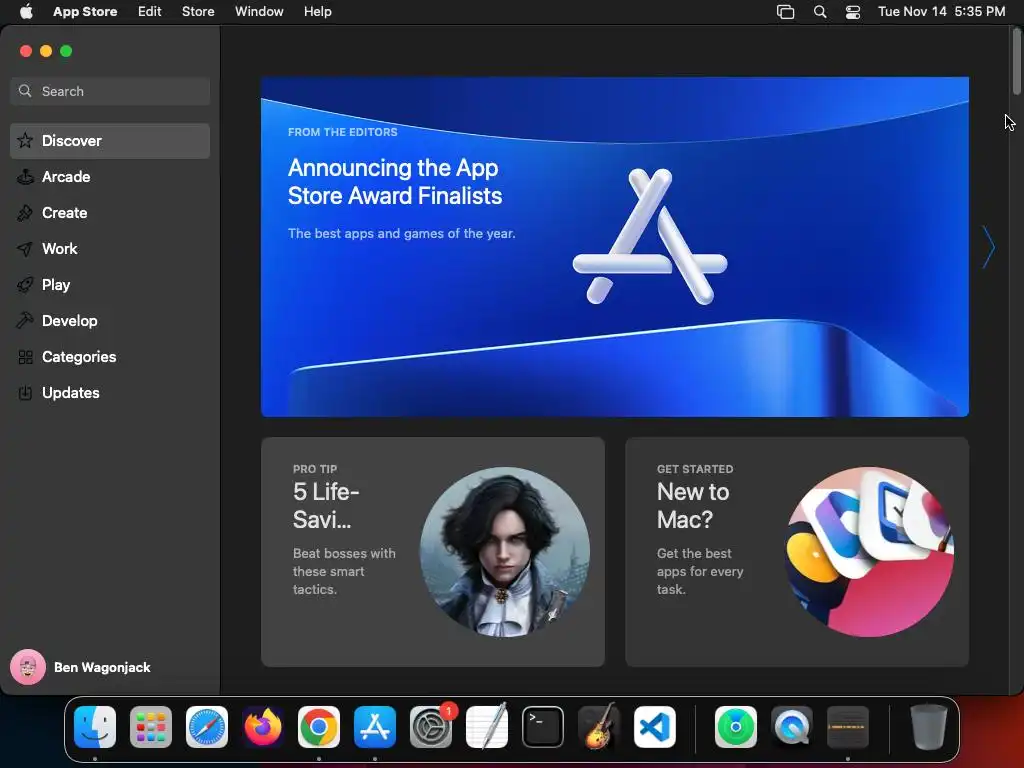This screenshot has width=1024, height=768.
Task: Open Find My from the Dock
Action: tap(736, 727)
